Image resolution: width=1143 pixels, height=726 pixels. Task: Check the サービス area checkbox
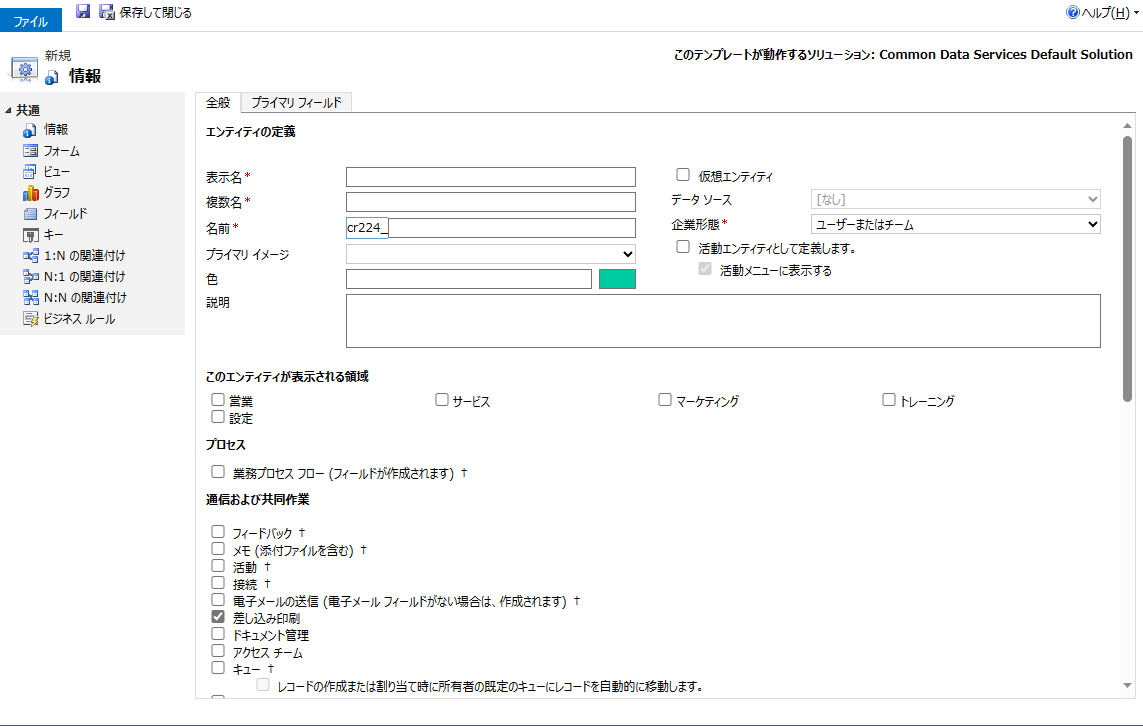pyautogui.click(x=441, y=399)
